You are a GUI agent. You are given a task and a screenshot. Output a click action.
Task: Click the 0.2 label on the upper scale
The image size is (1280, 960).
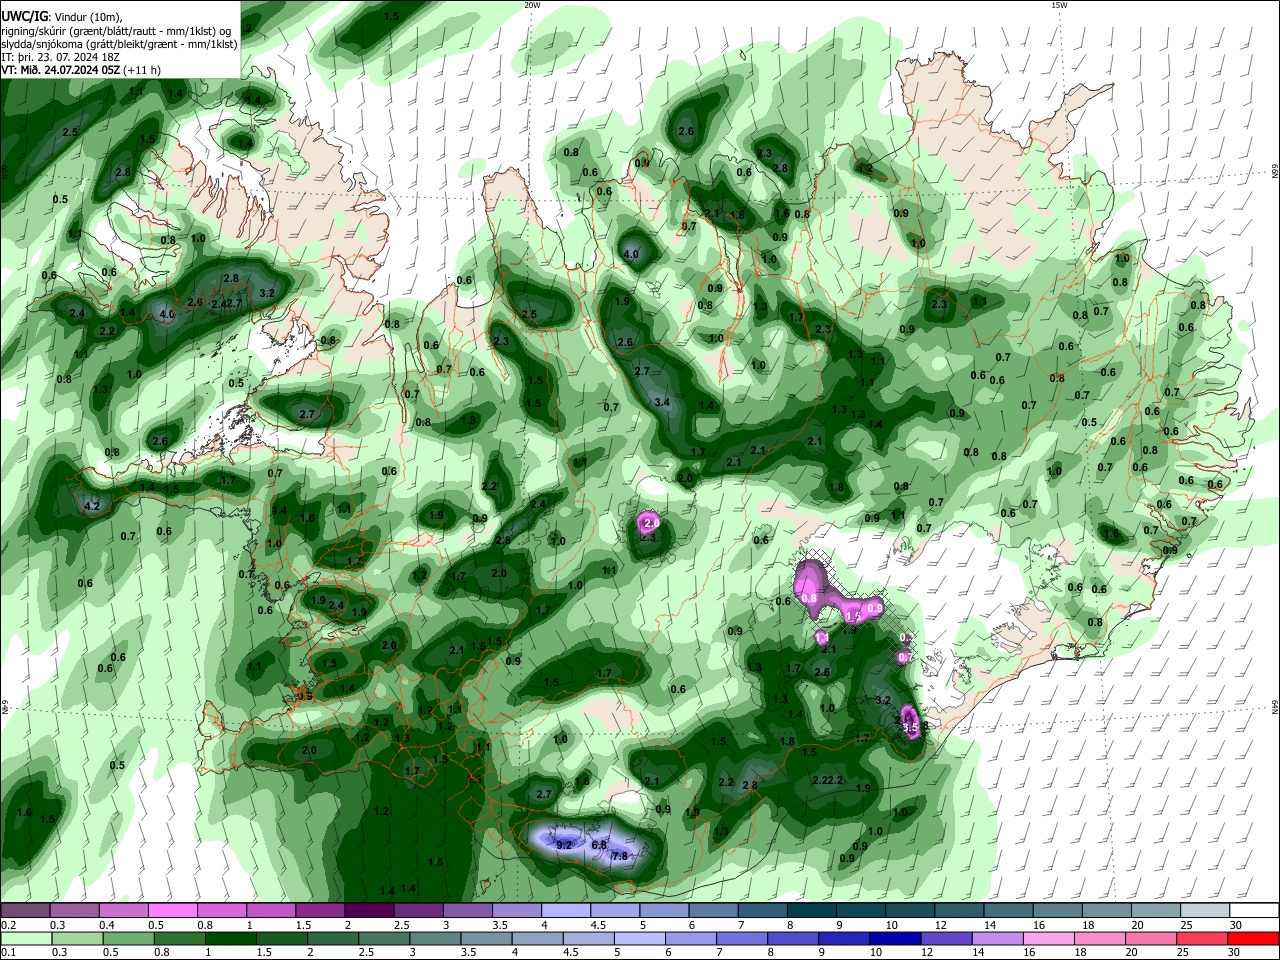[x=8, y=925]
